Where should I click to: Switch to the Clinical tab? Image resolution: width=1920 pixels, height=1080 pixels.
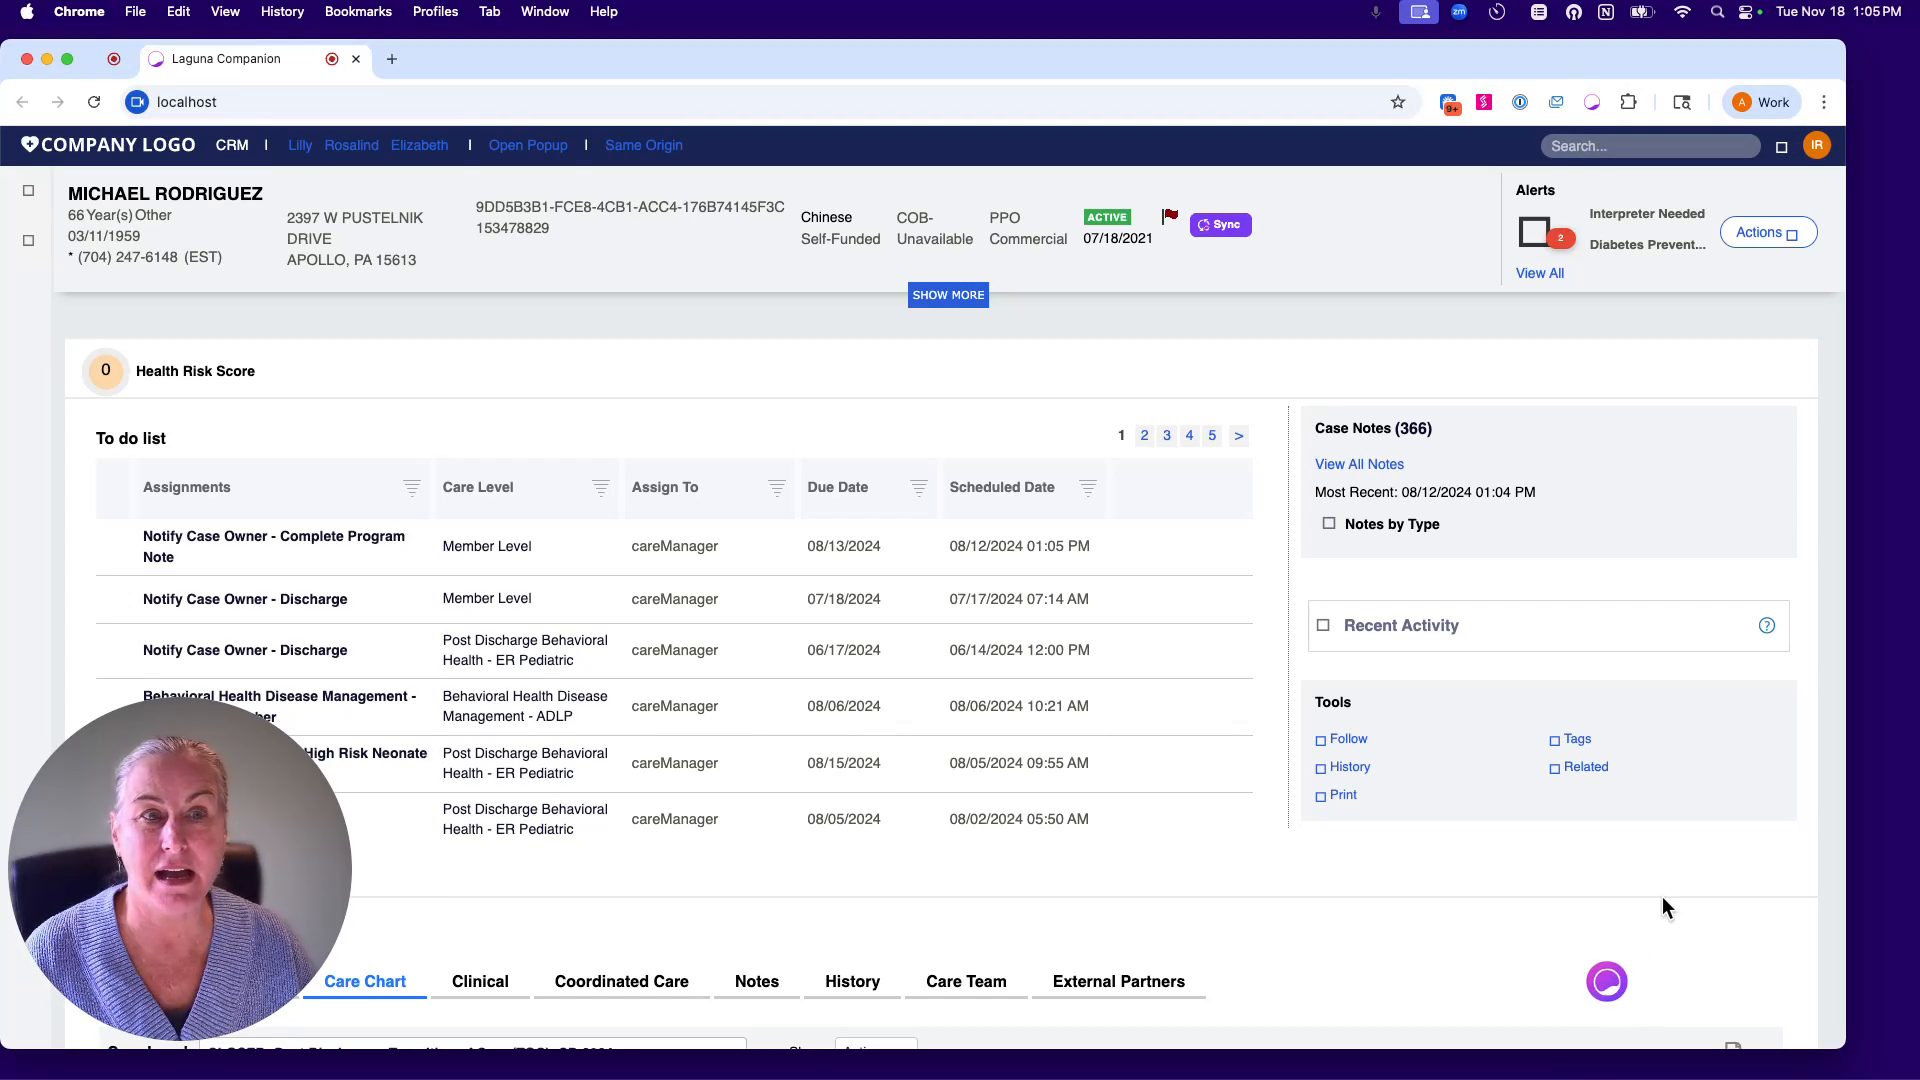[x=480, y=982]
